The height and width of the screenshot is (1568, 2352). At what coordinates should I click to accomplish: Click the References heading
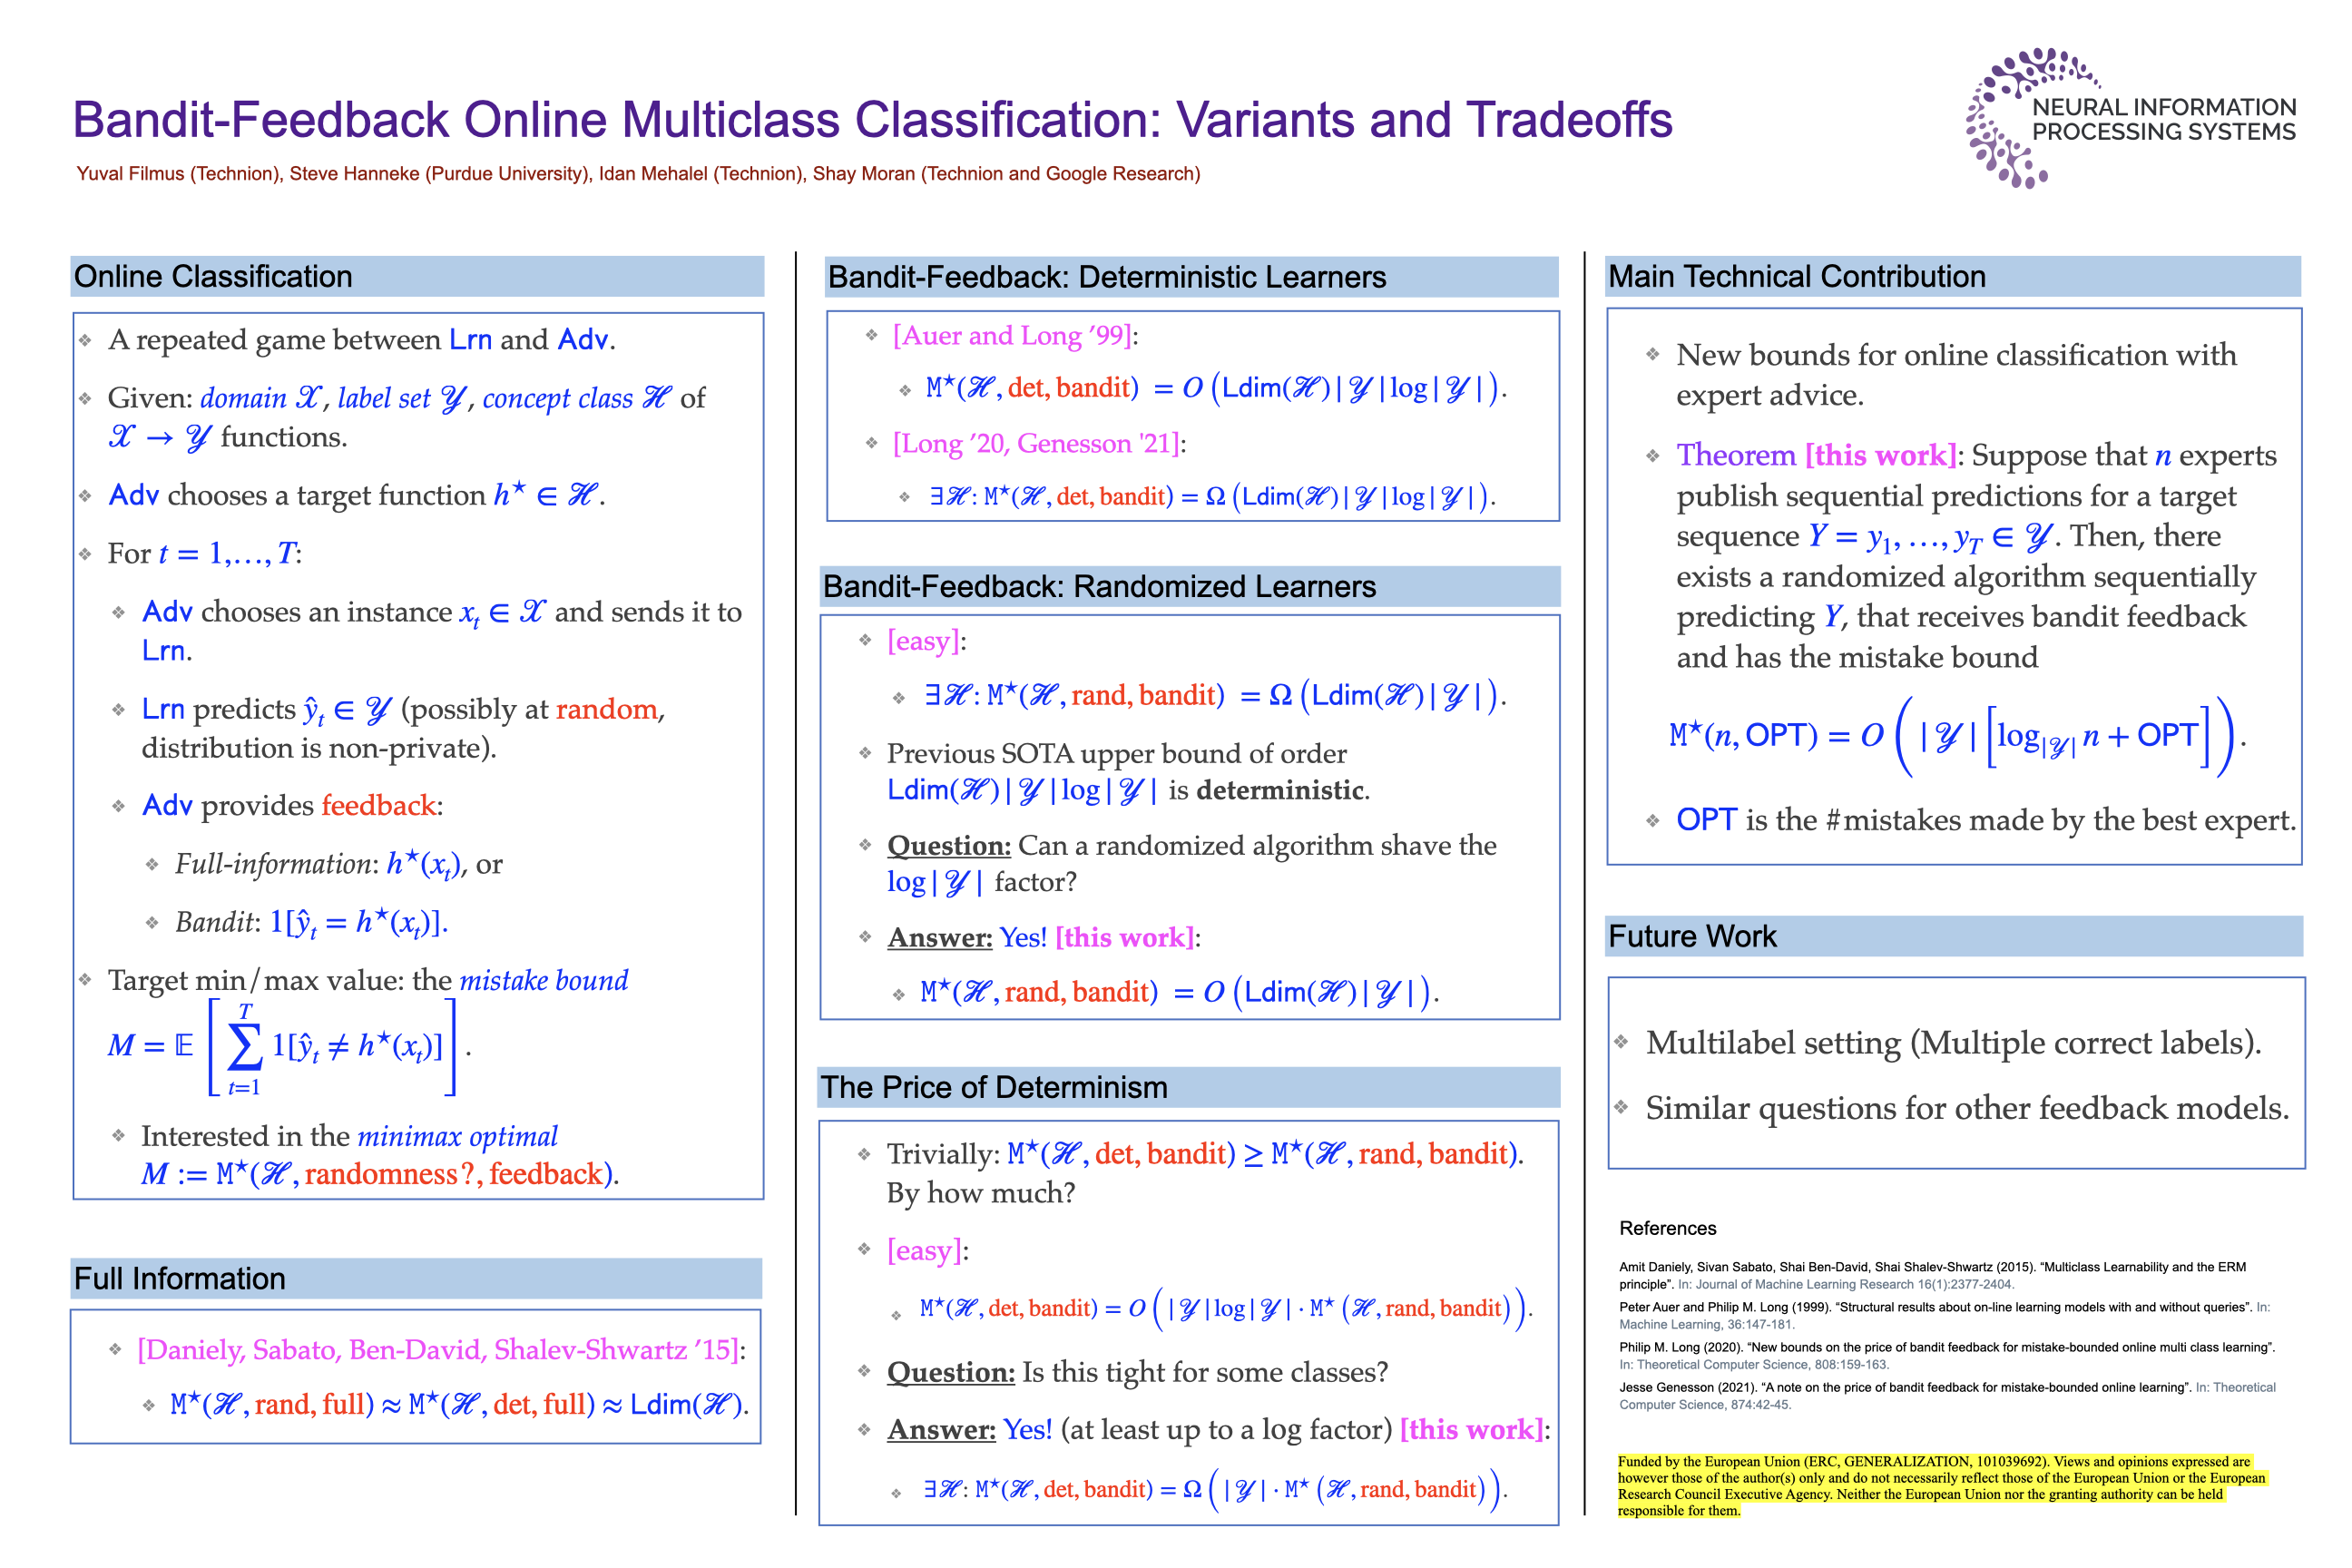click(x=1667, y=1229)
